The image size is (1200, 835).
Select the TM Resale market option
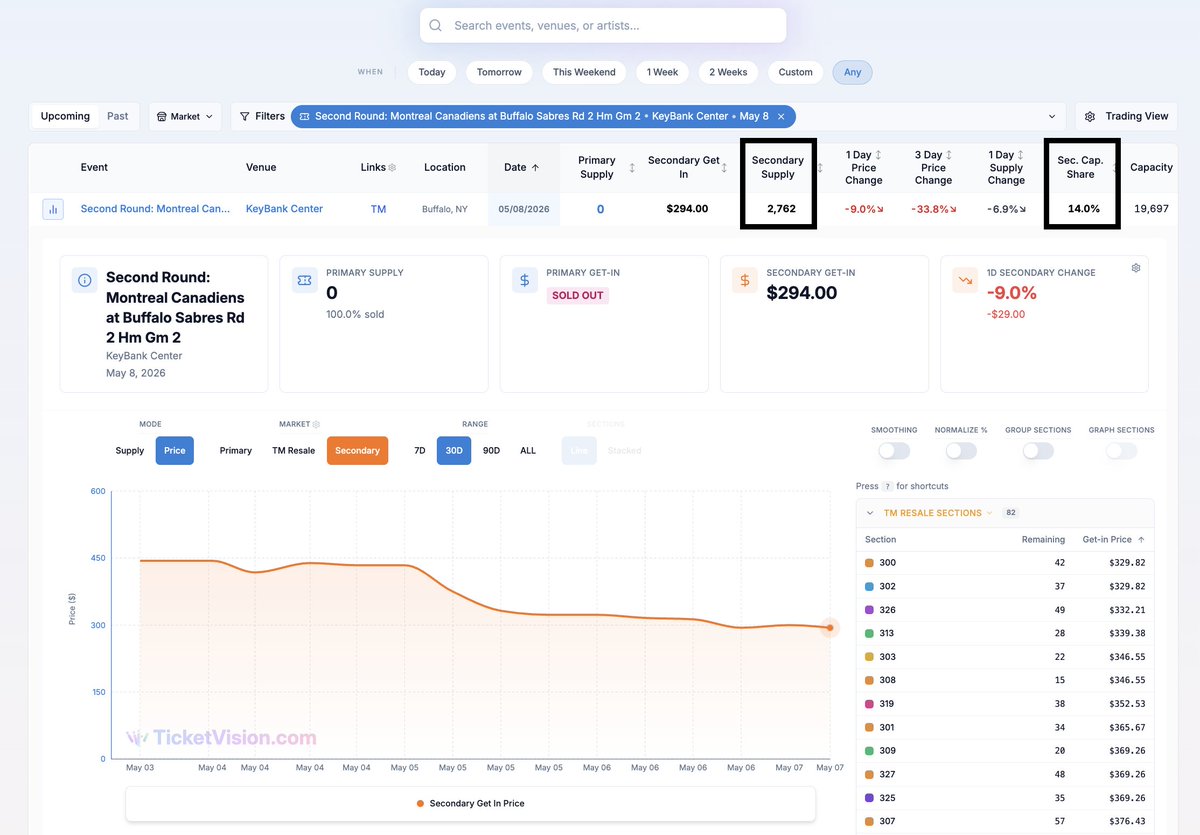(294, 451)
